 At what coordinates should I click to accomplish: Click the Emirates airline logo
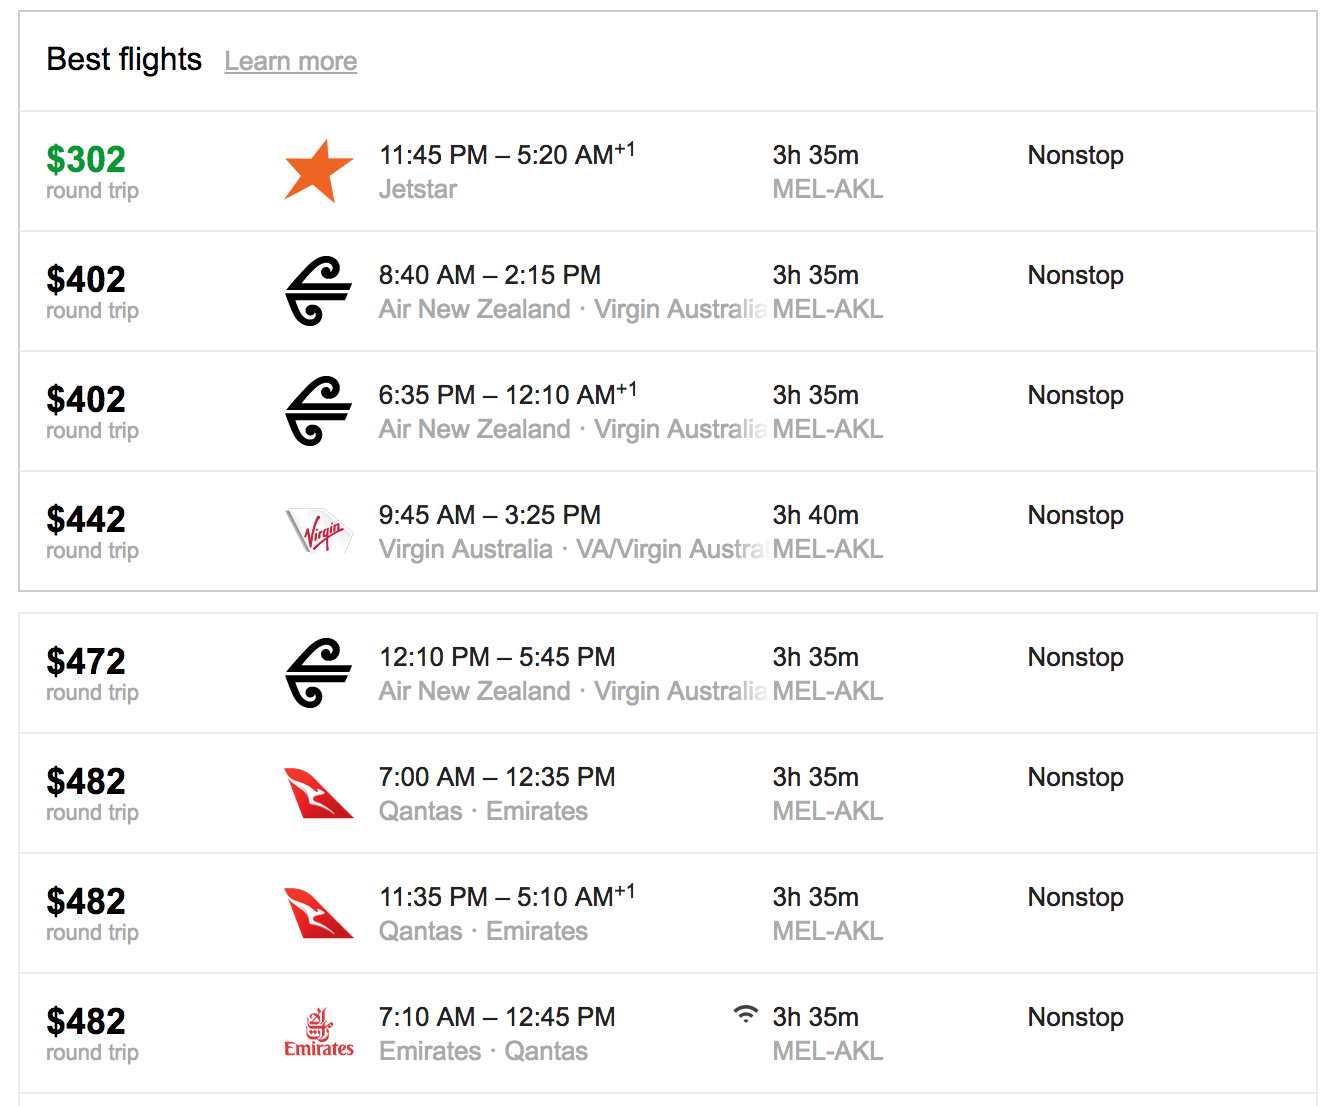point(318,1033)
